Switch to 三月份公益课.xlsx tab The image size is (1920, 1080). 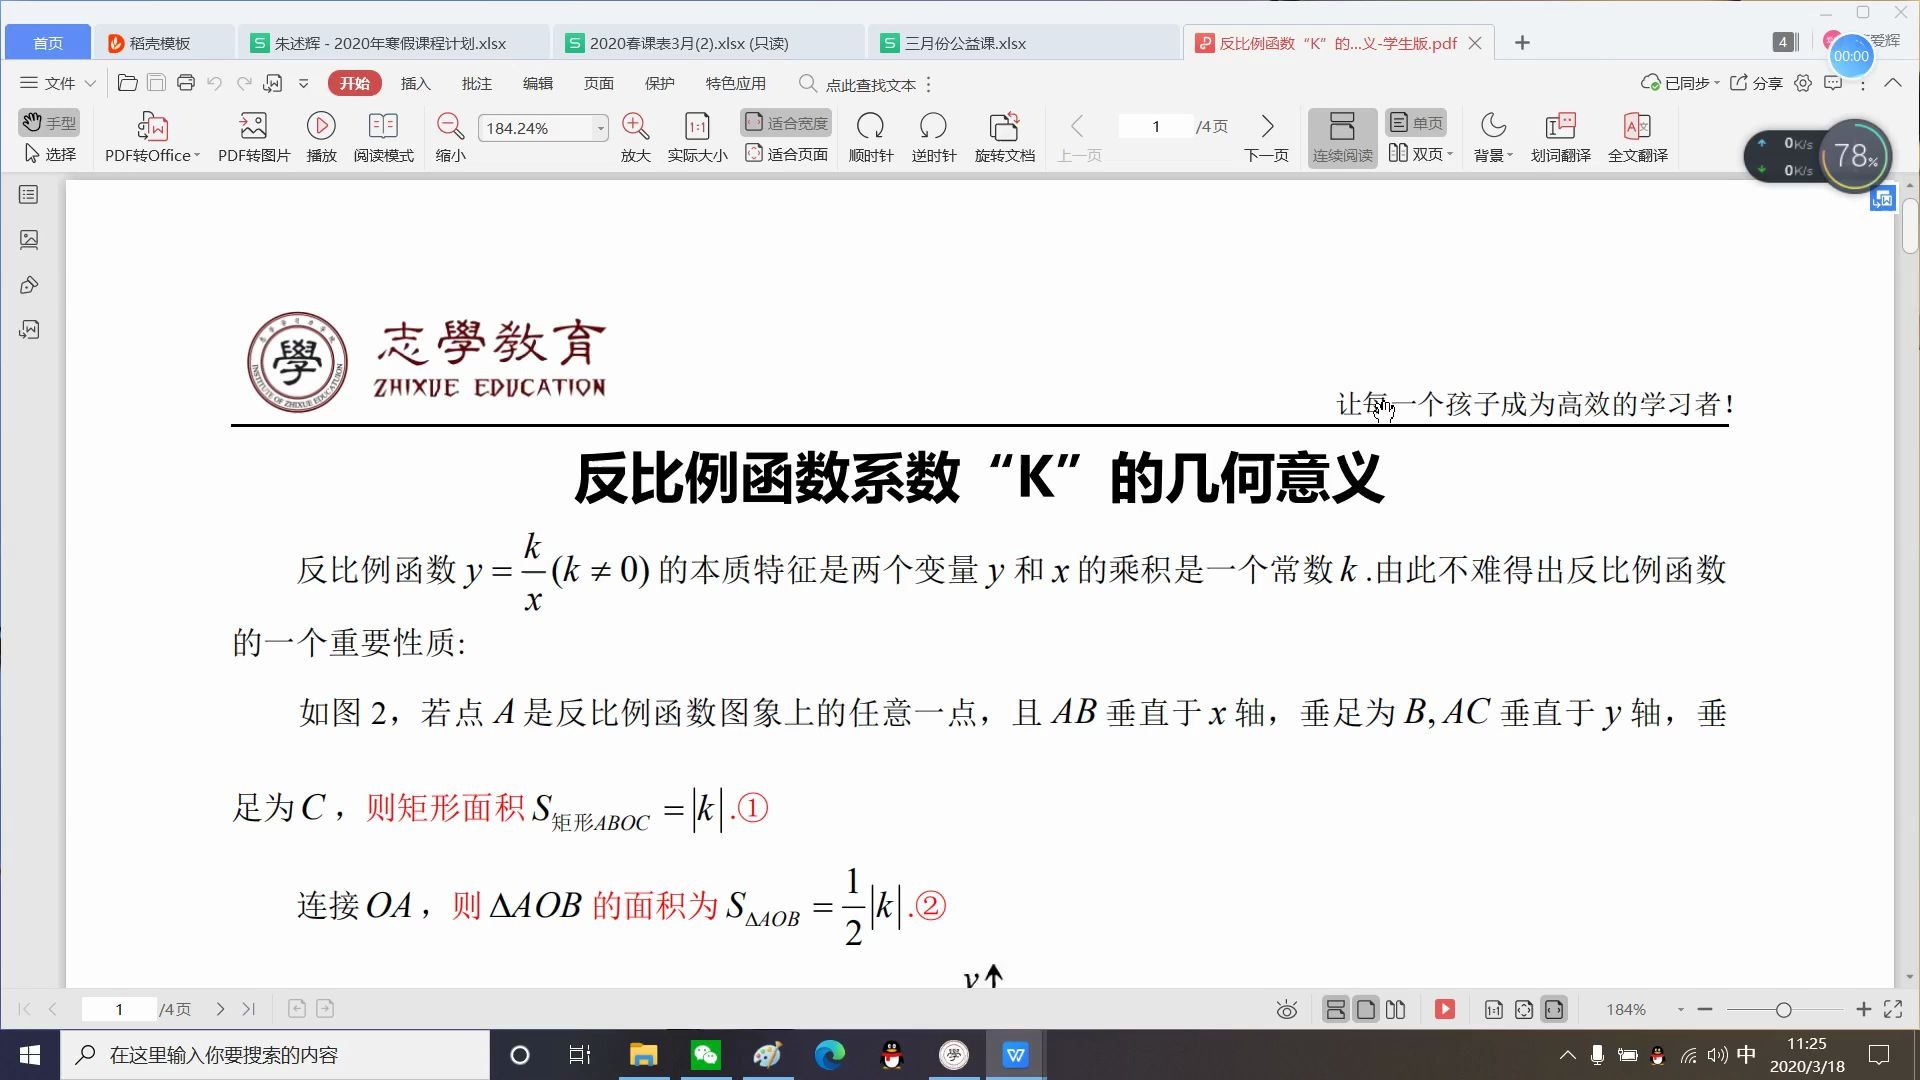[x=964, y=43]
